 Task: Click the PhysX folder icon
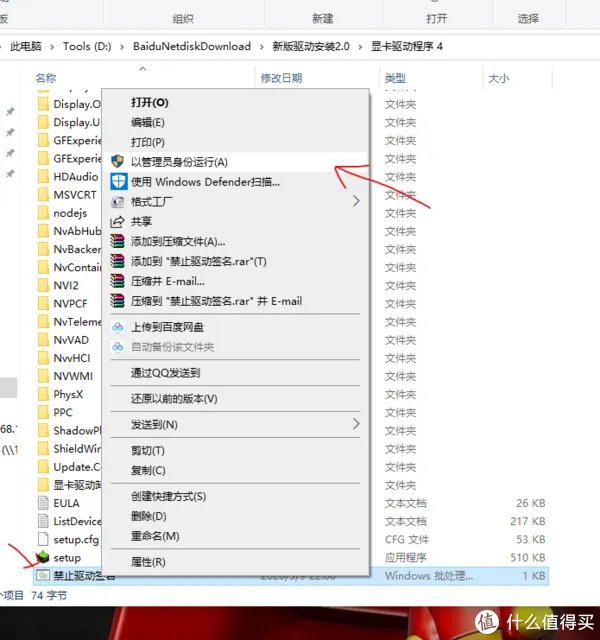[x=43, y=394]
